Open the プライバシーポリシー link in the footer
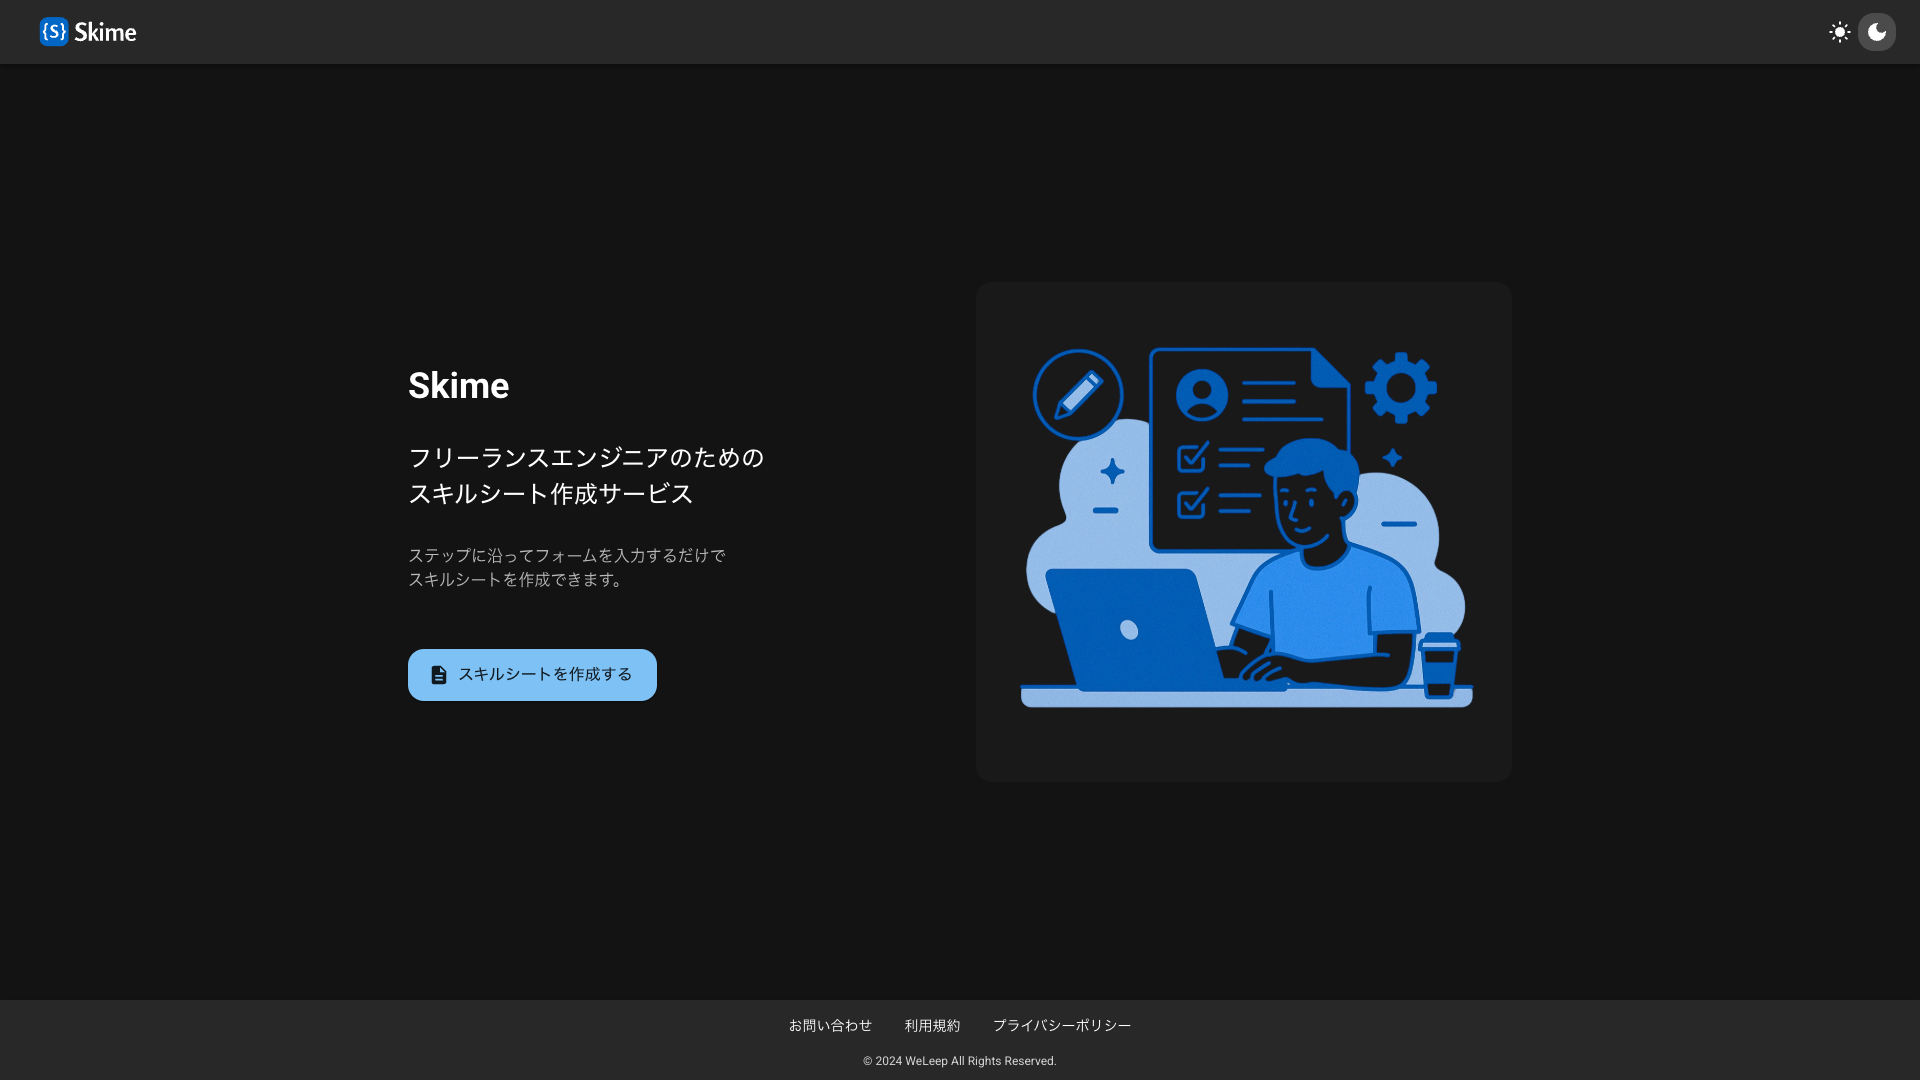Image resolution: width=1920 pixels, height=1080 pixels. [1061, 1025]
